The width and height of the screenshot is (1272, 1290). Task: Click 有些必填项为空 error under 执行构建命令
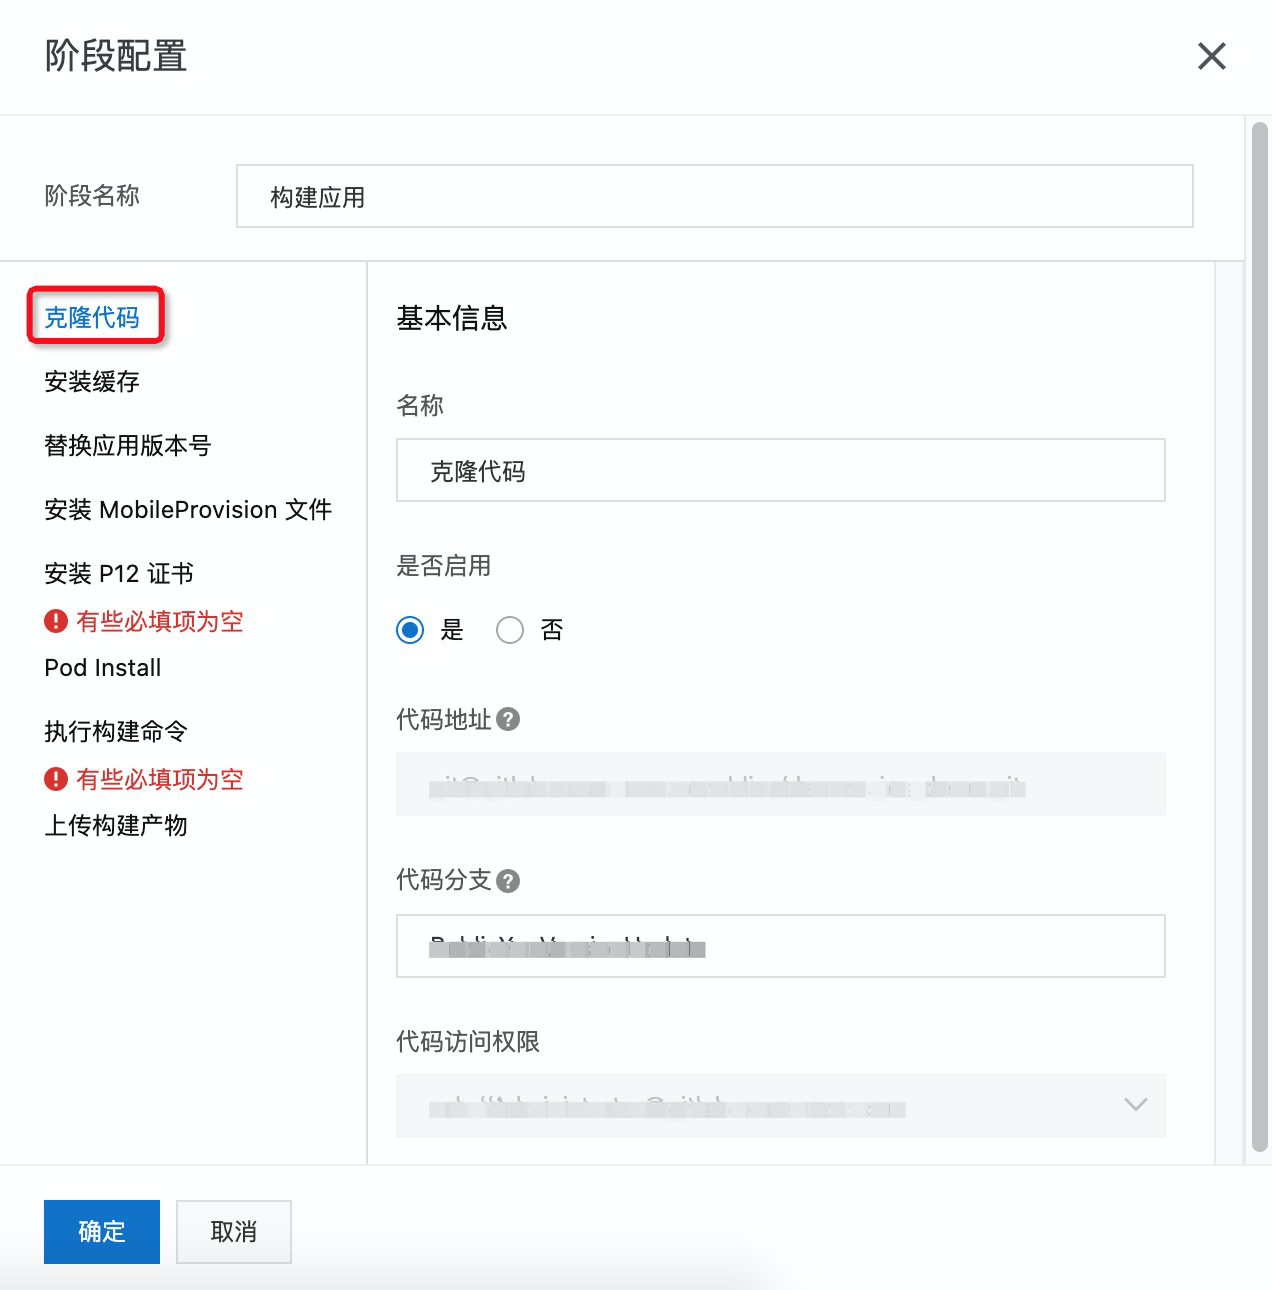[x=160, y=779]
